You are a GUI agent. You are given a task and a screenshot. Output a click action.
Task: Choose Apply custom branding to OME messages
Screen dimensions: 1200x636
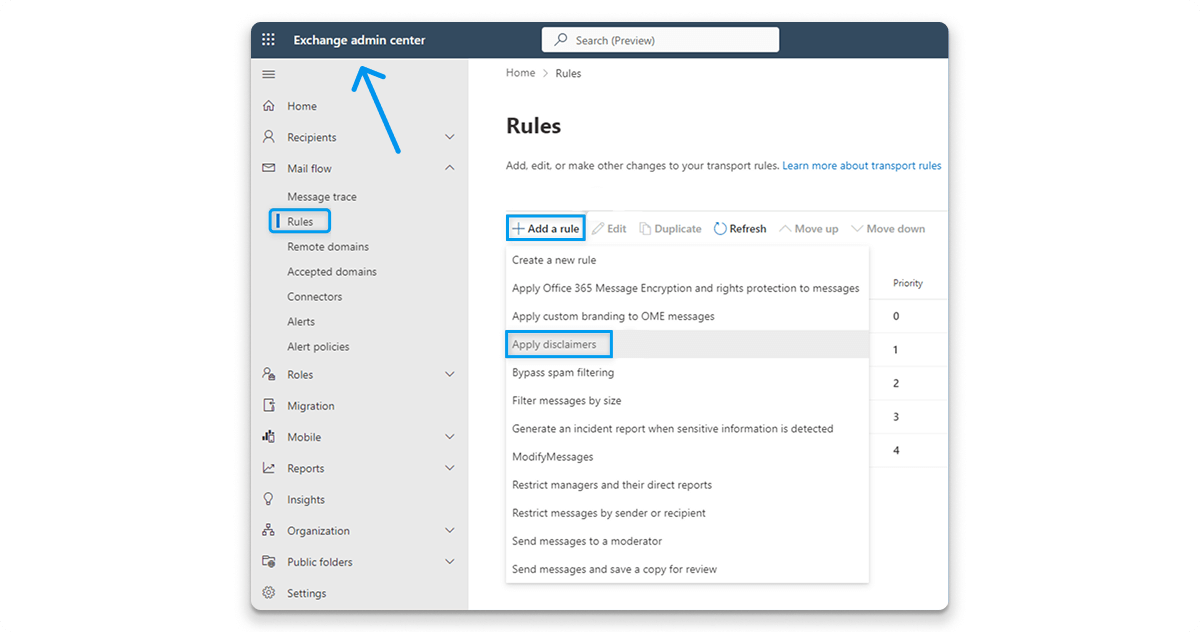[x=687, y=316]
